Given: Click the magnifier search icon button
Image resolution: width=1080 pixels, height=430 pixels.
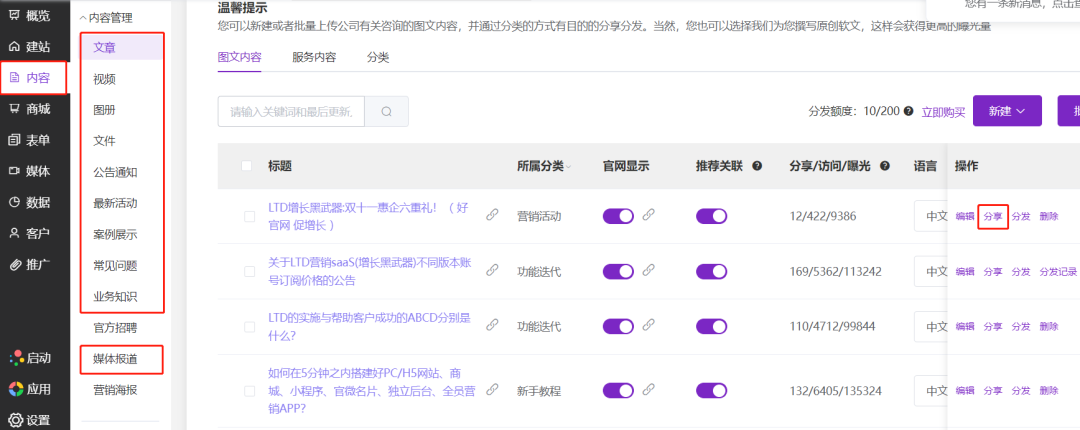Looking at the screenshot, I should click(x=386, y=112).
